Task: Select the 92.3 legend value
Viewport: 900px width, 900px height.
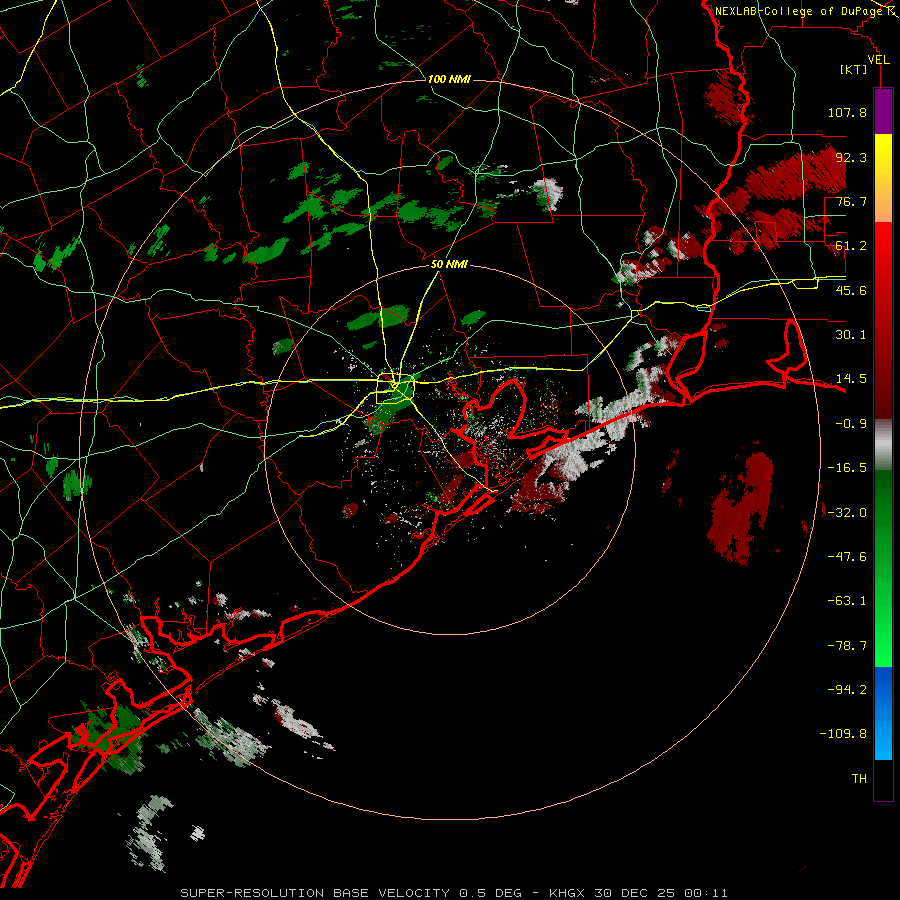Action: 851,157
